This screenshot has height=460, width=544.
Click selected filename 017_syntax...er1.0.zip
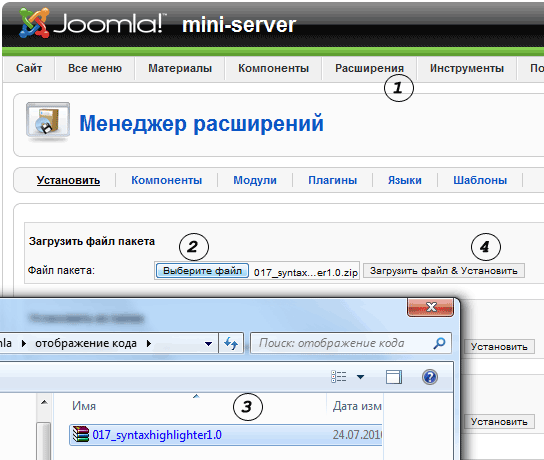[306, 273]
